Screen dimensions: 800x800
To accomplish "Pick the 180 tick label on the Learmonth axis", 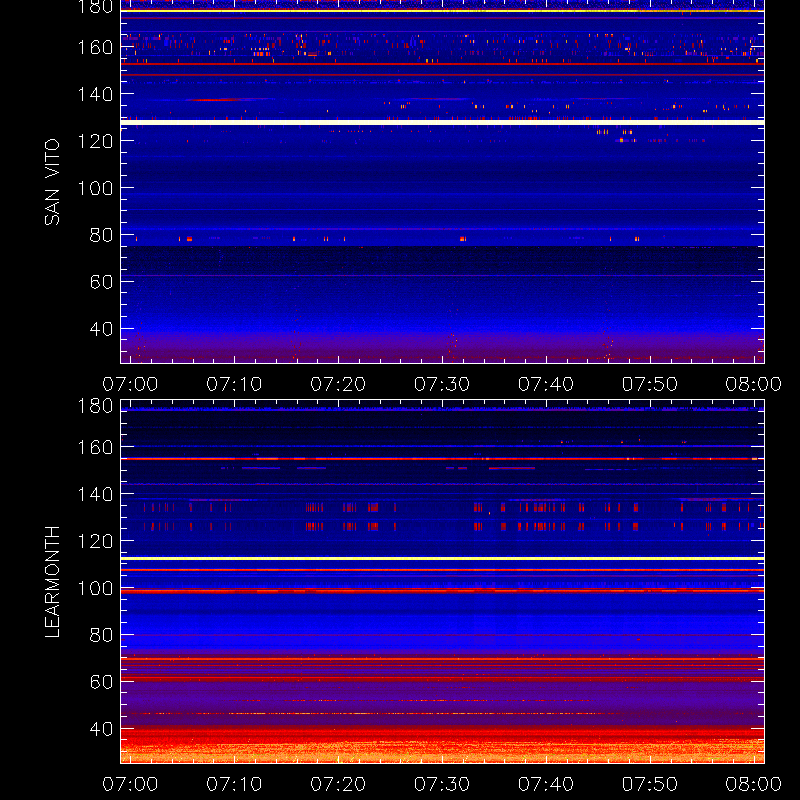I will pyautogui.click(x=95, y=406).
